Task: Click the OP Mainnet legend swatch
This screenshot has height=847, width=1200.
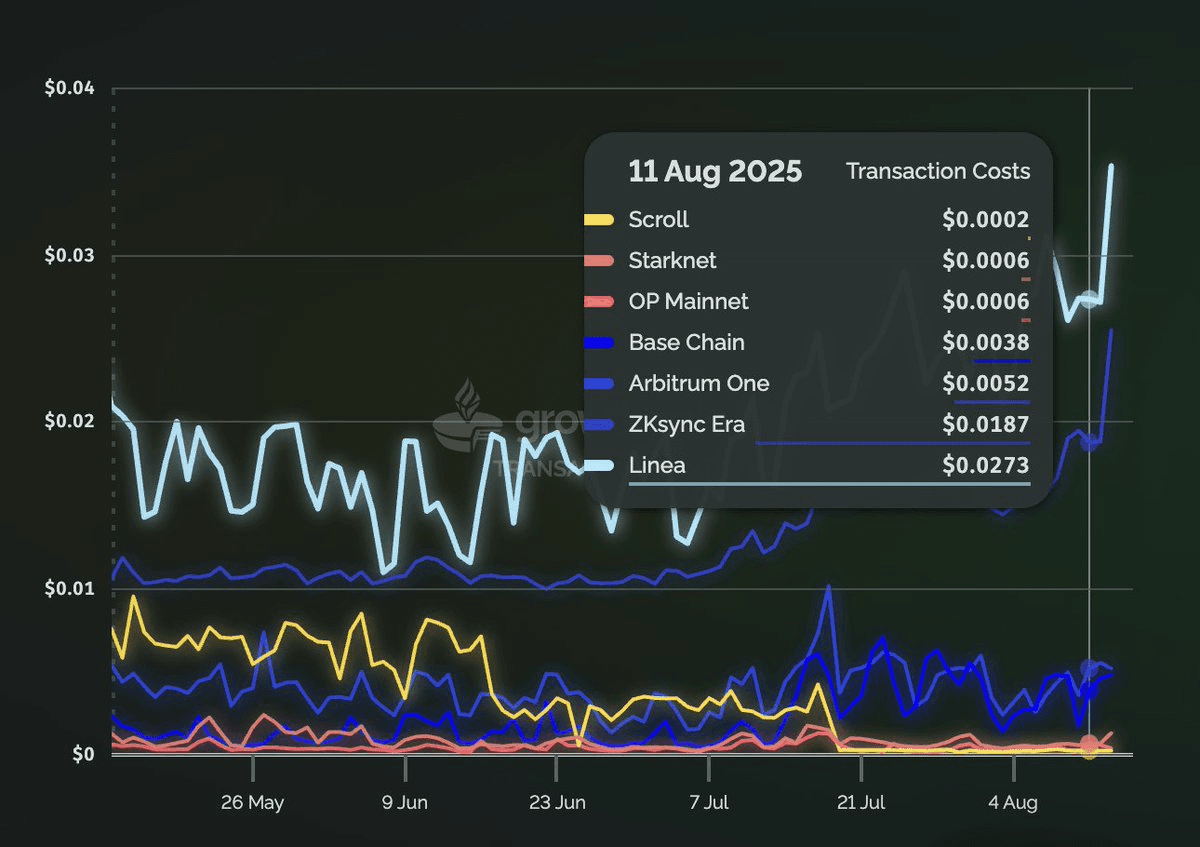Action: coord(599,301)
